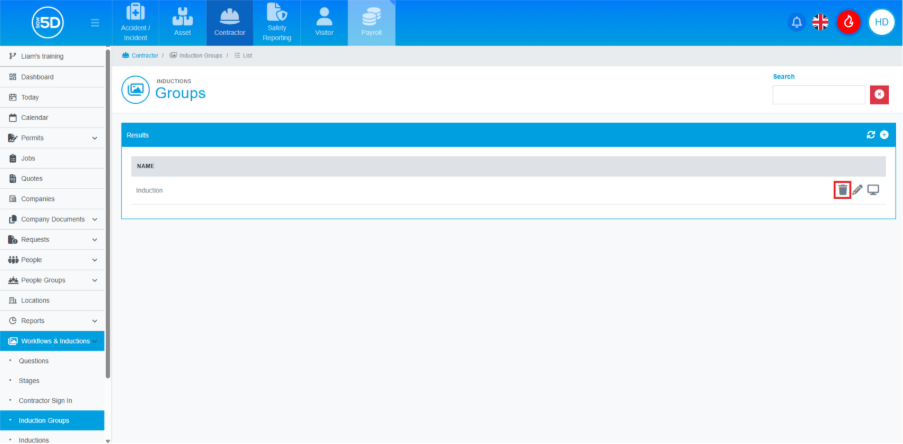Click the Search input field

point(818,95)
